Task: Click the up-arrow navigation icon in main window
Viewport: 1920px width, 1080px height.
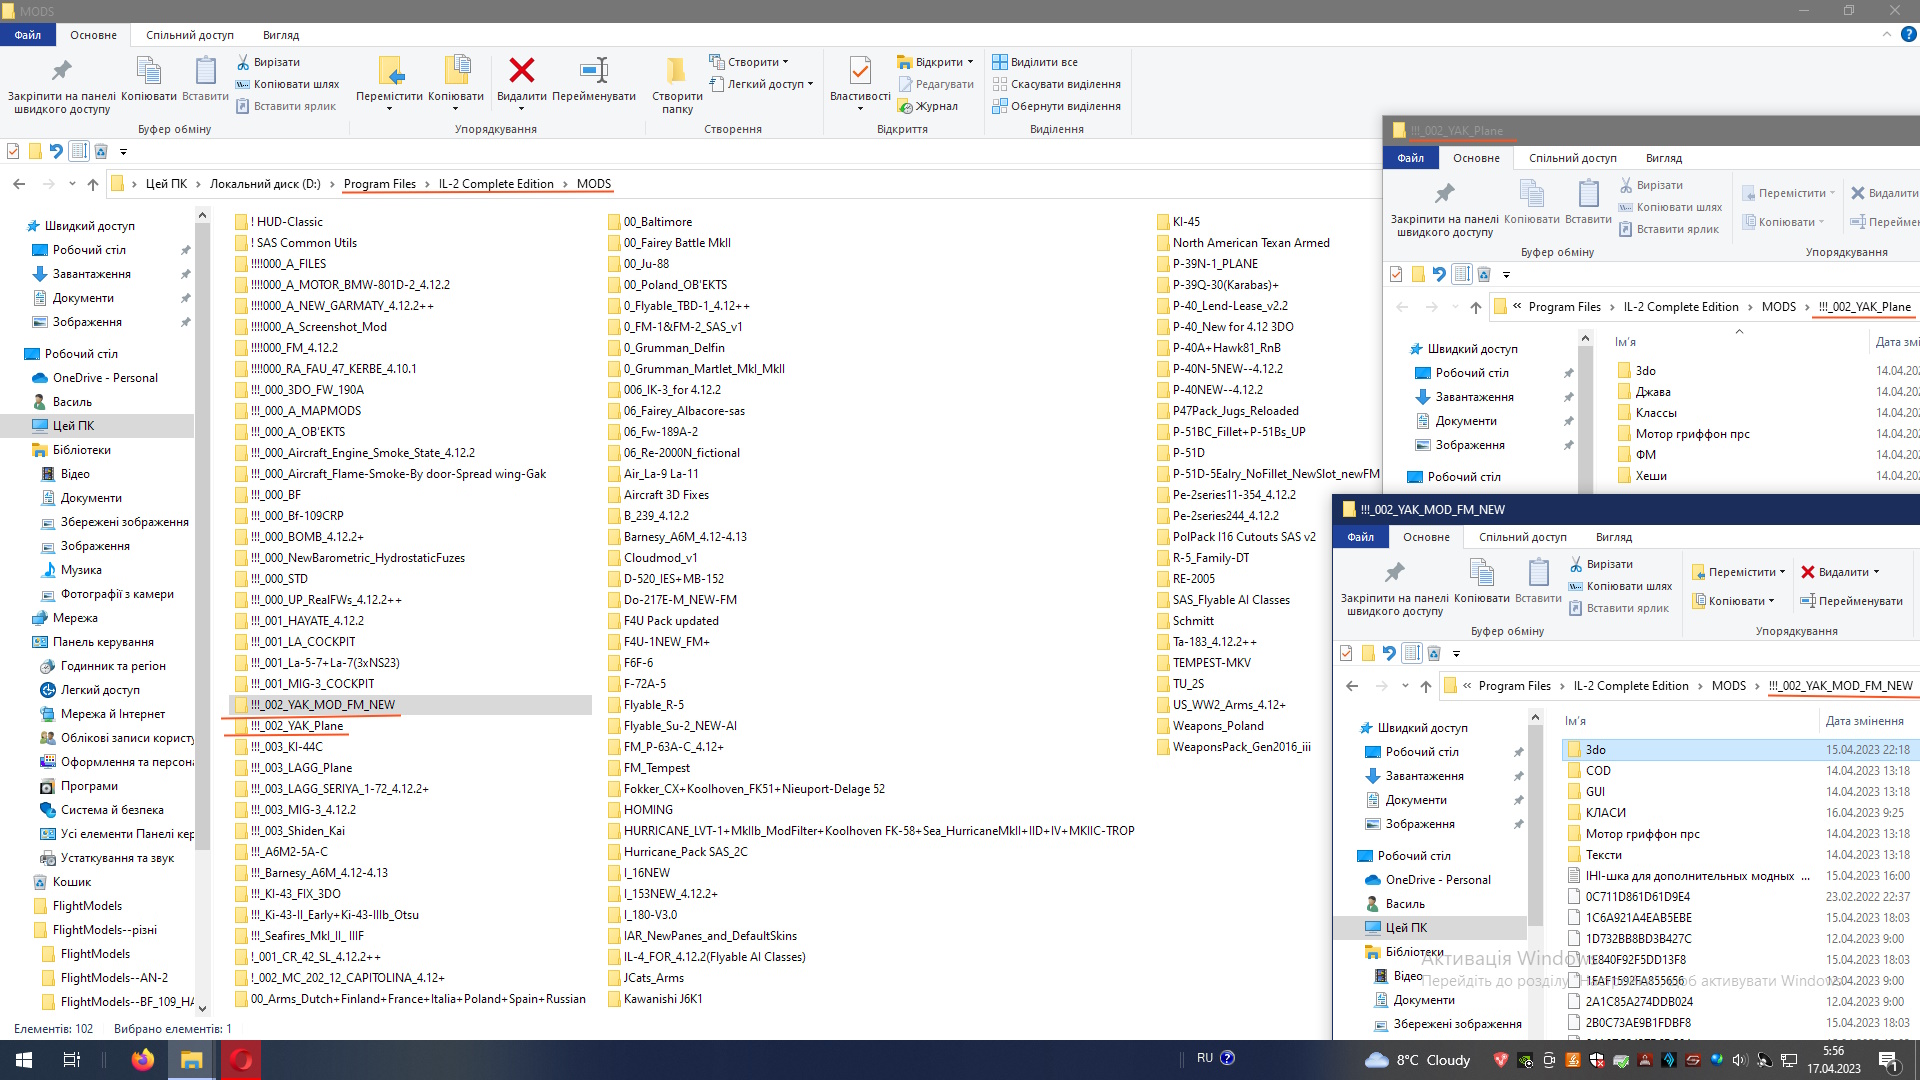Action: coord(93,184)
